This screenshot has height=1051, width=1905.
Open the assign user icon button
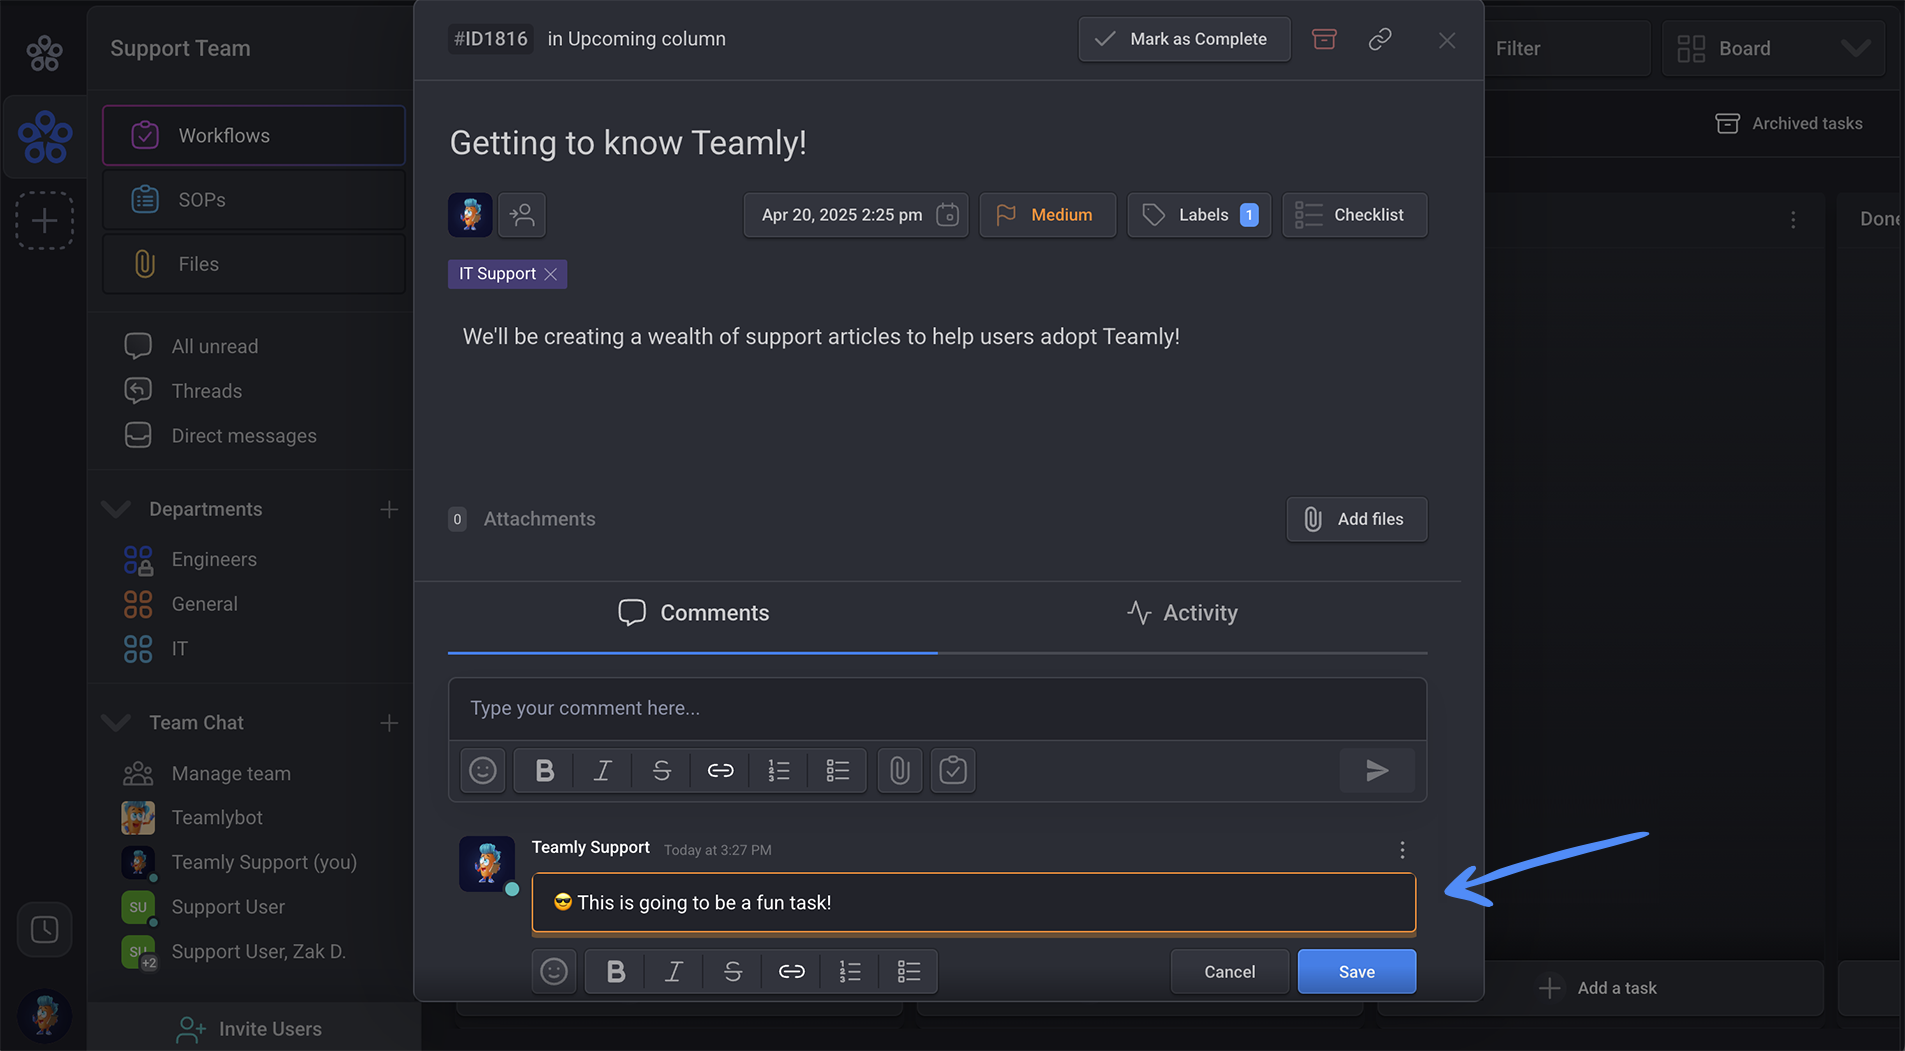pyautogui.click(x=522, y=215)
